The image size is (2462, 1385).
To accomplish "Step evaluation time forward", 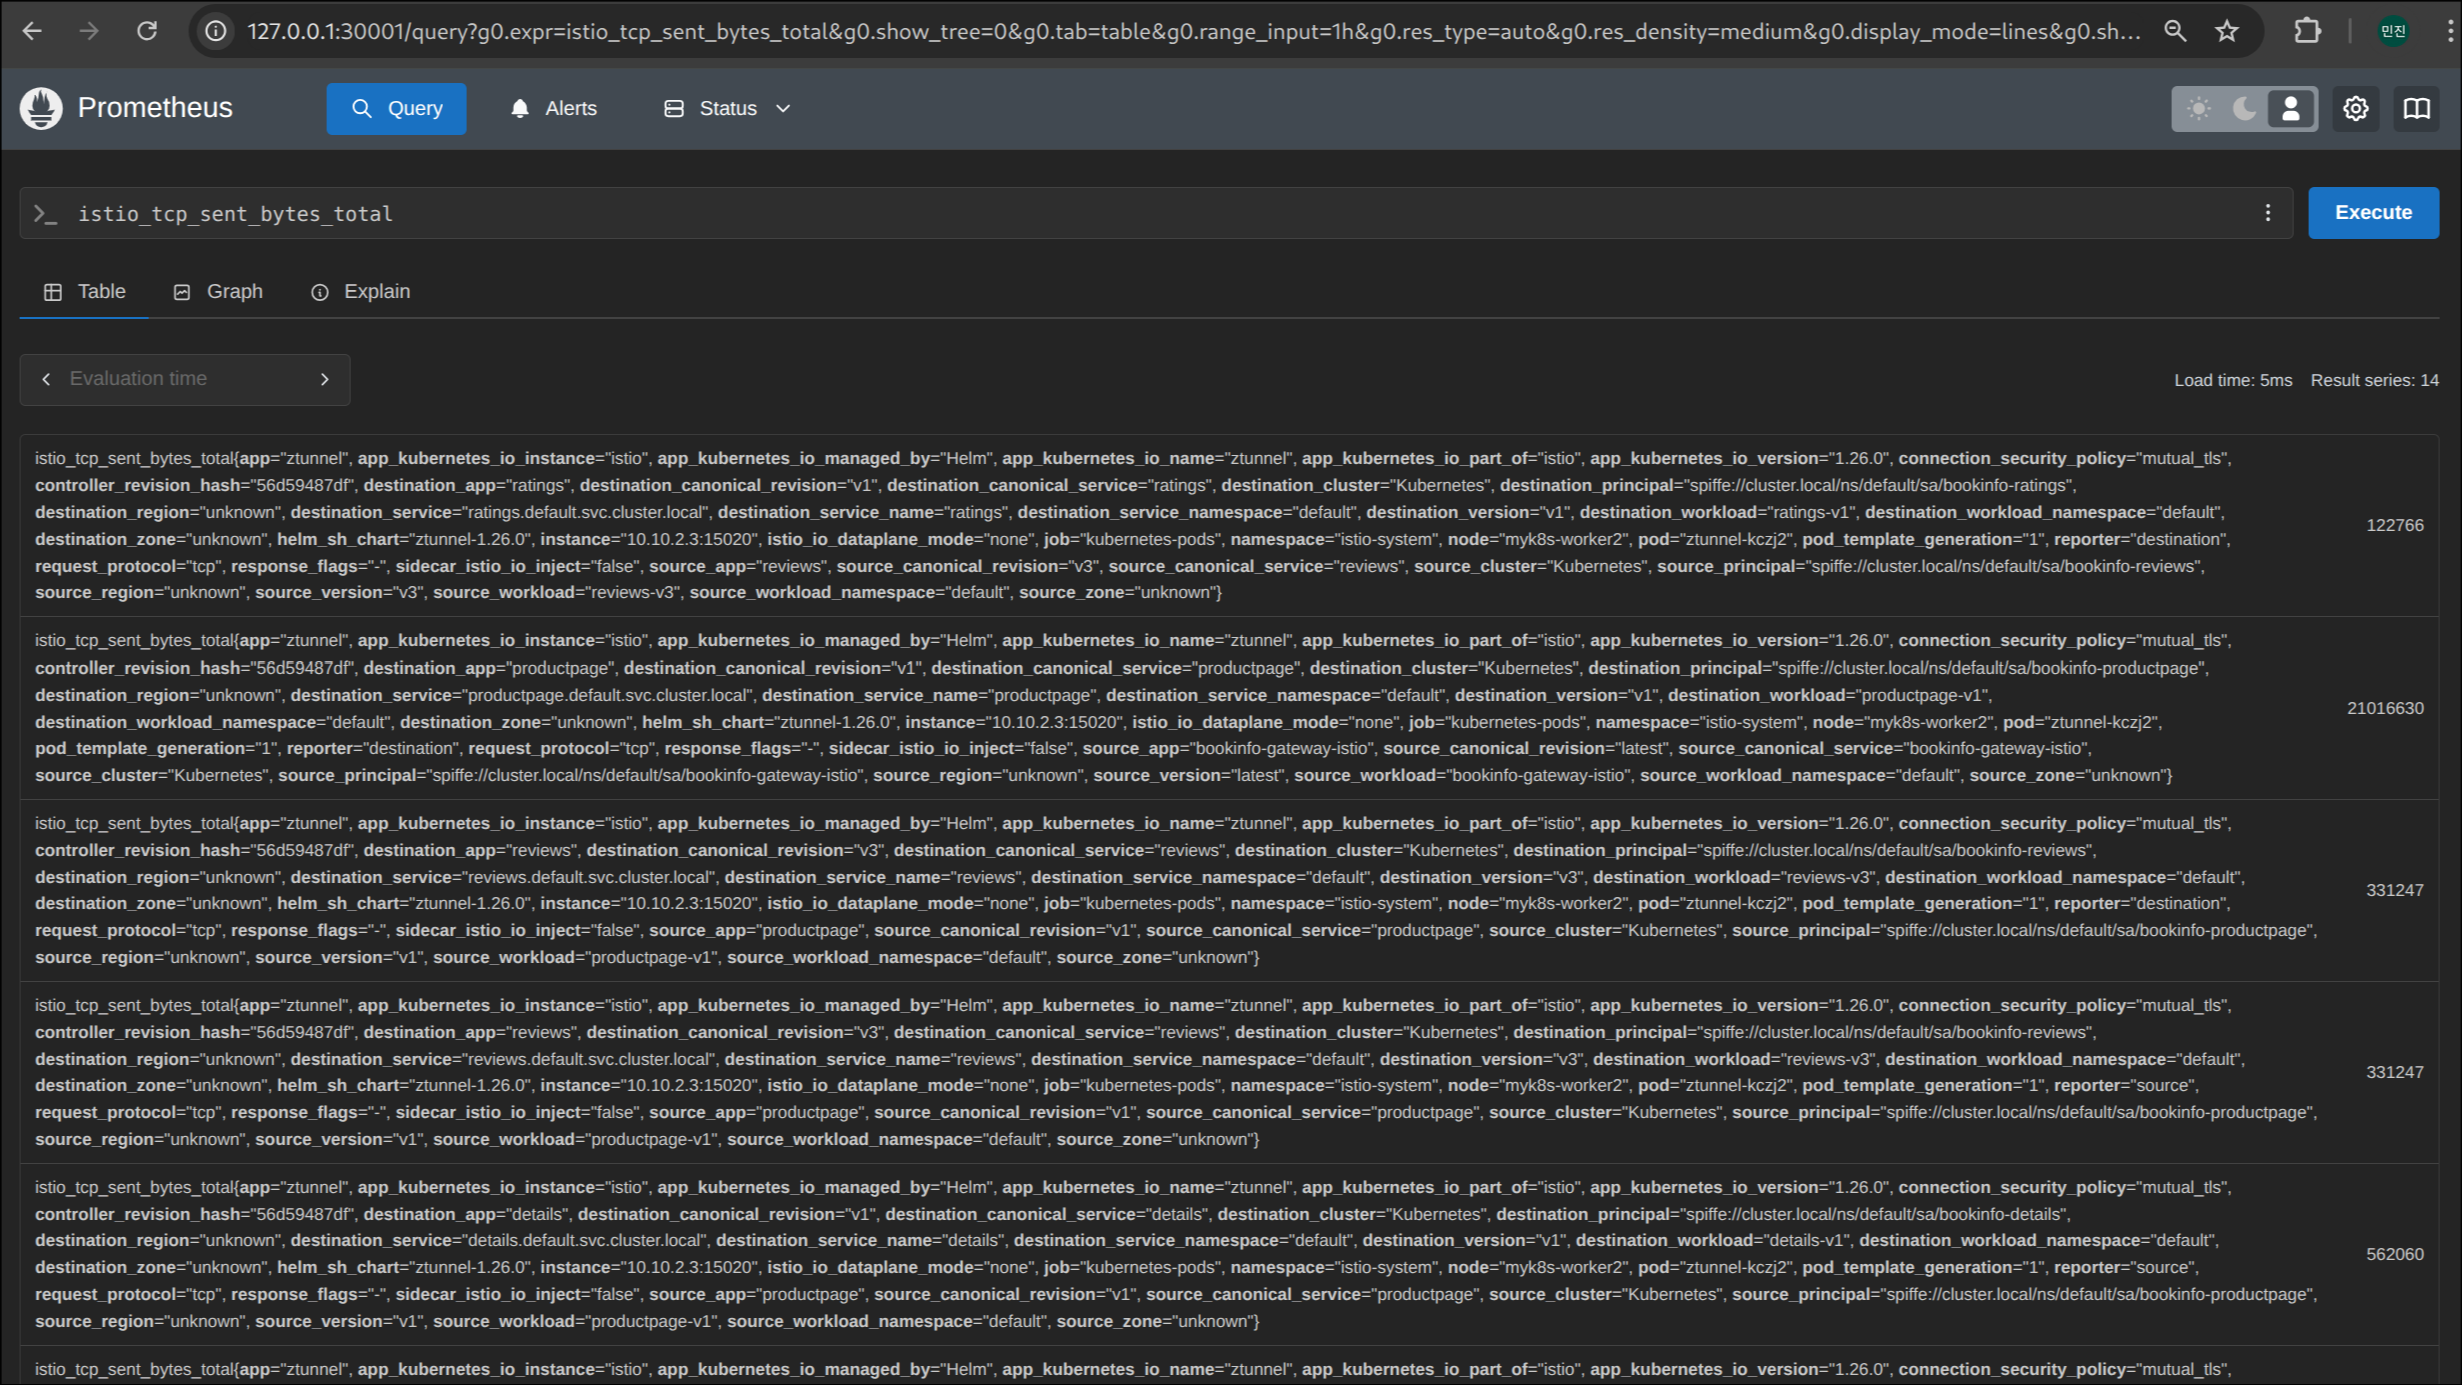I will coord(324,379).
